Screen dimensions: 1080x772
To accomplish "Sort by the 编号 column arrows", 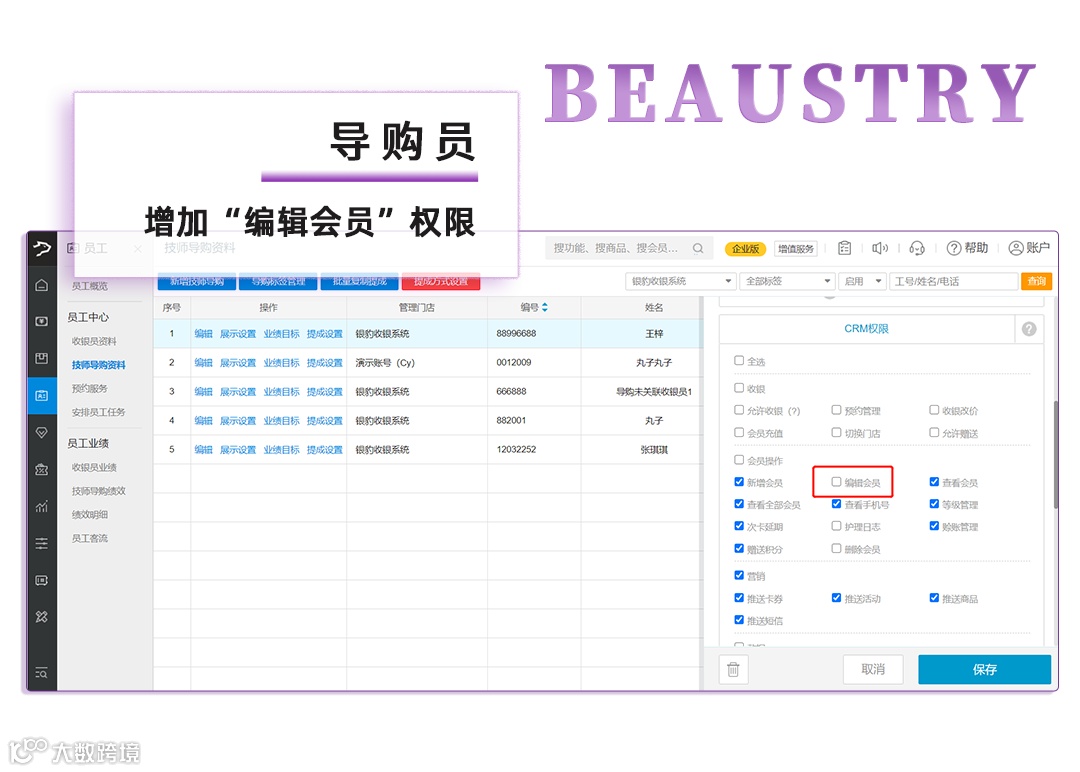I will 545,307.
